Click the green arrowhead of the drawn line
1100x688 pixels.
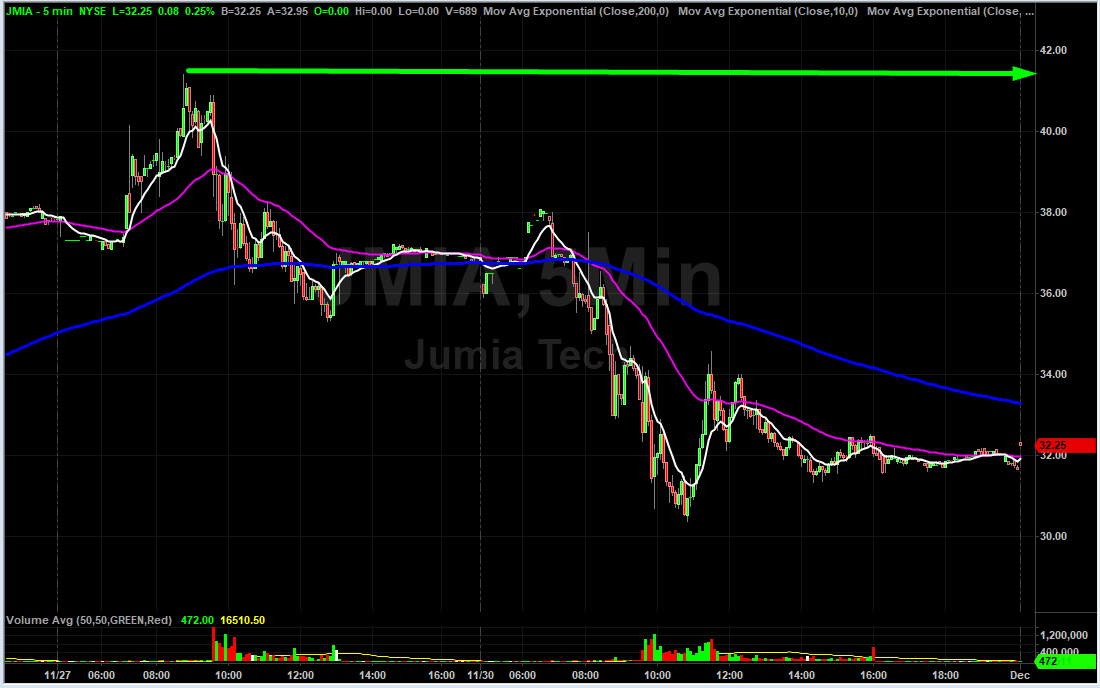click(x=1023, y=73)
